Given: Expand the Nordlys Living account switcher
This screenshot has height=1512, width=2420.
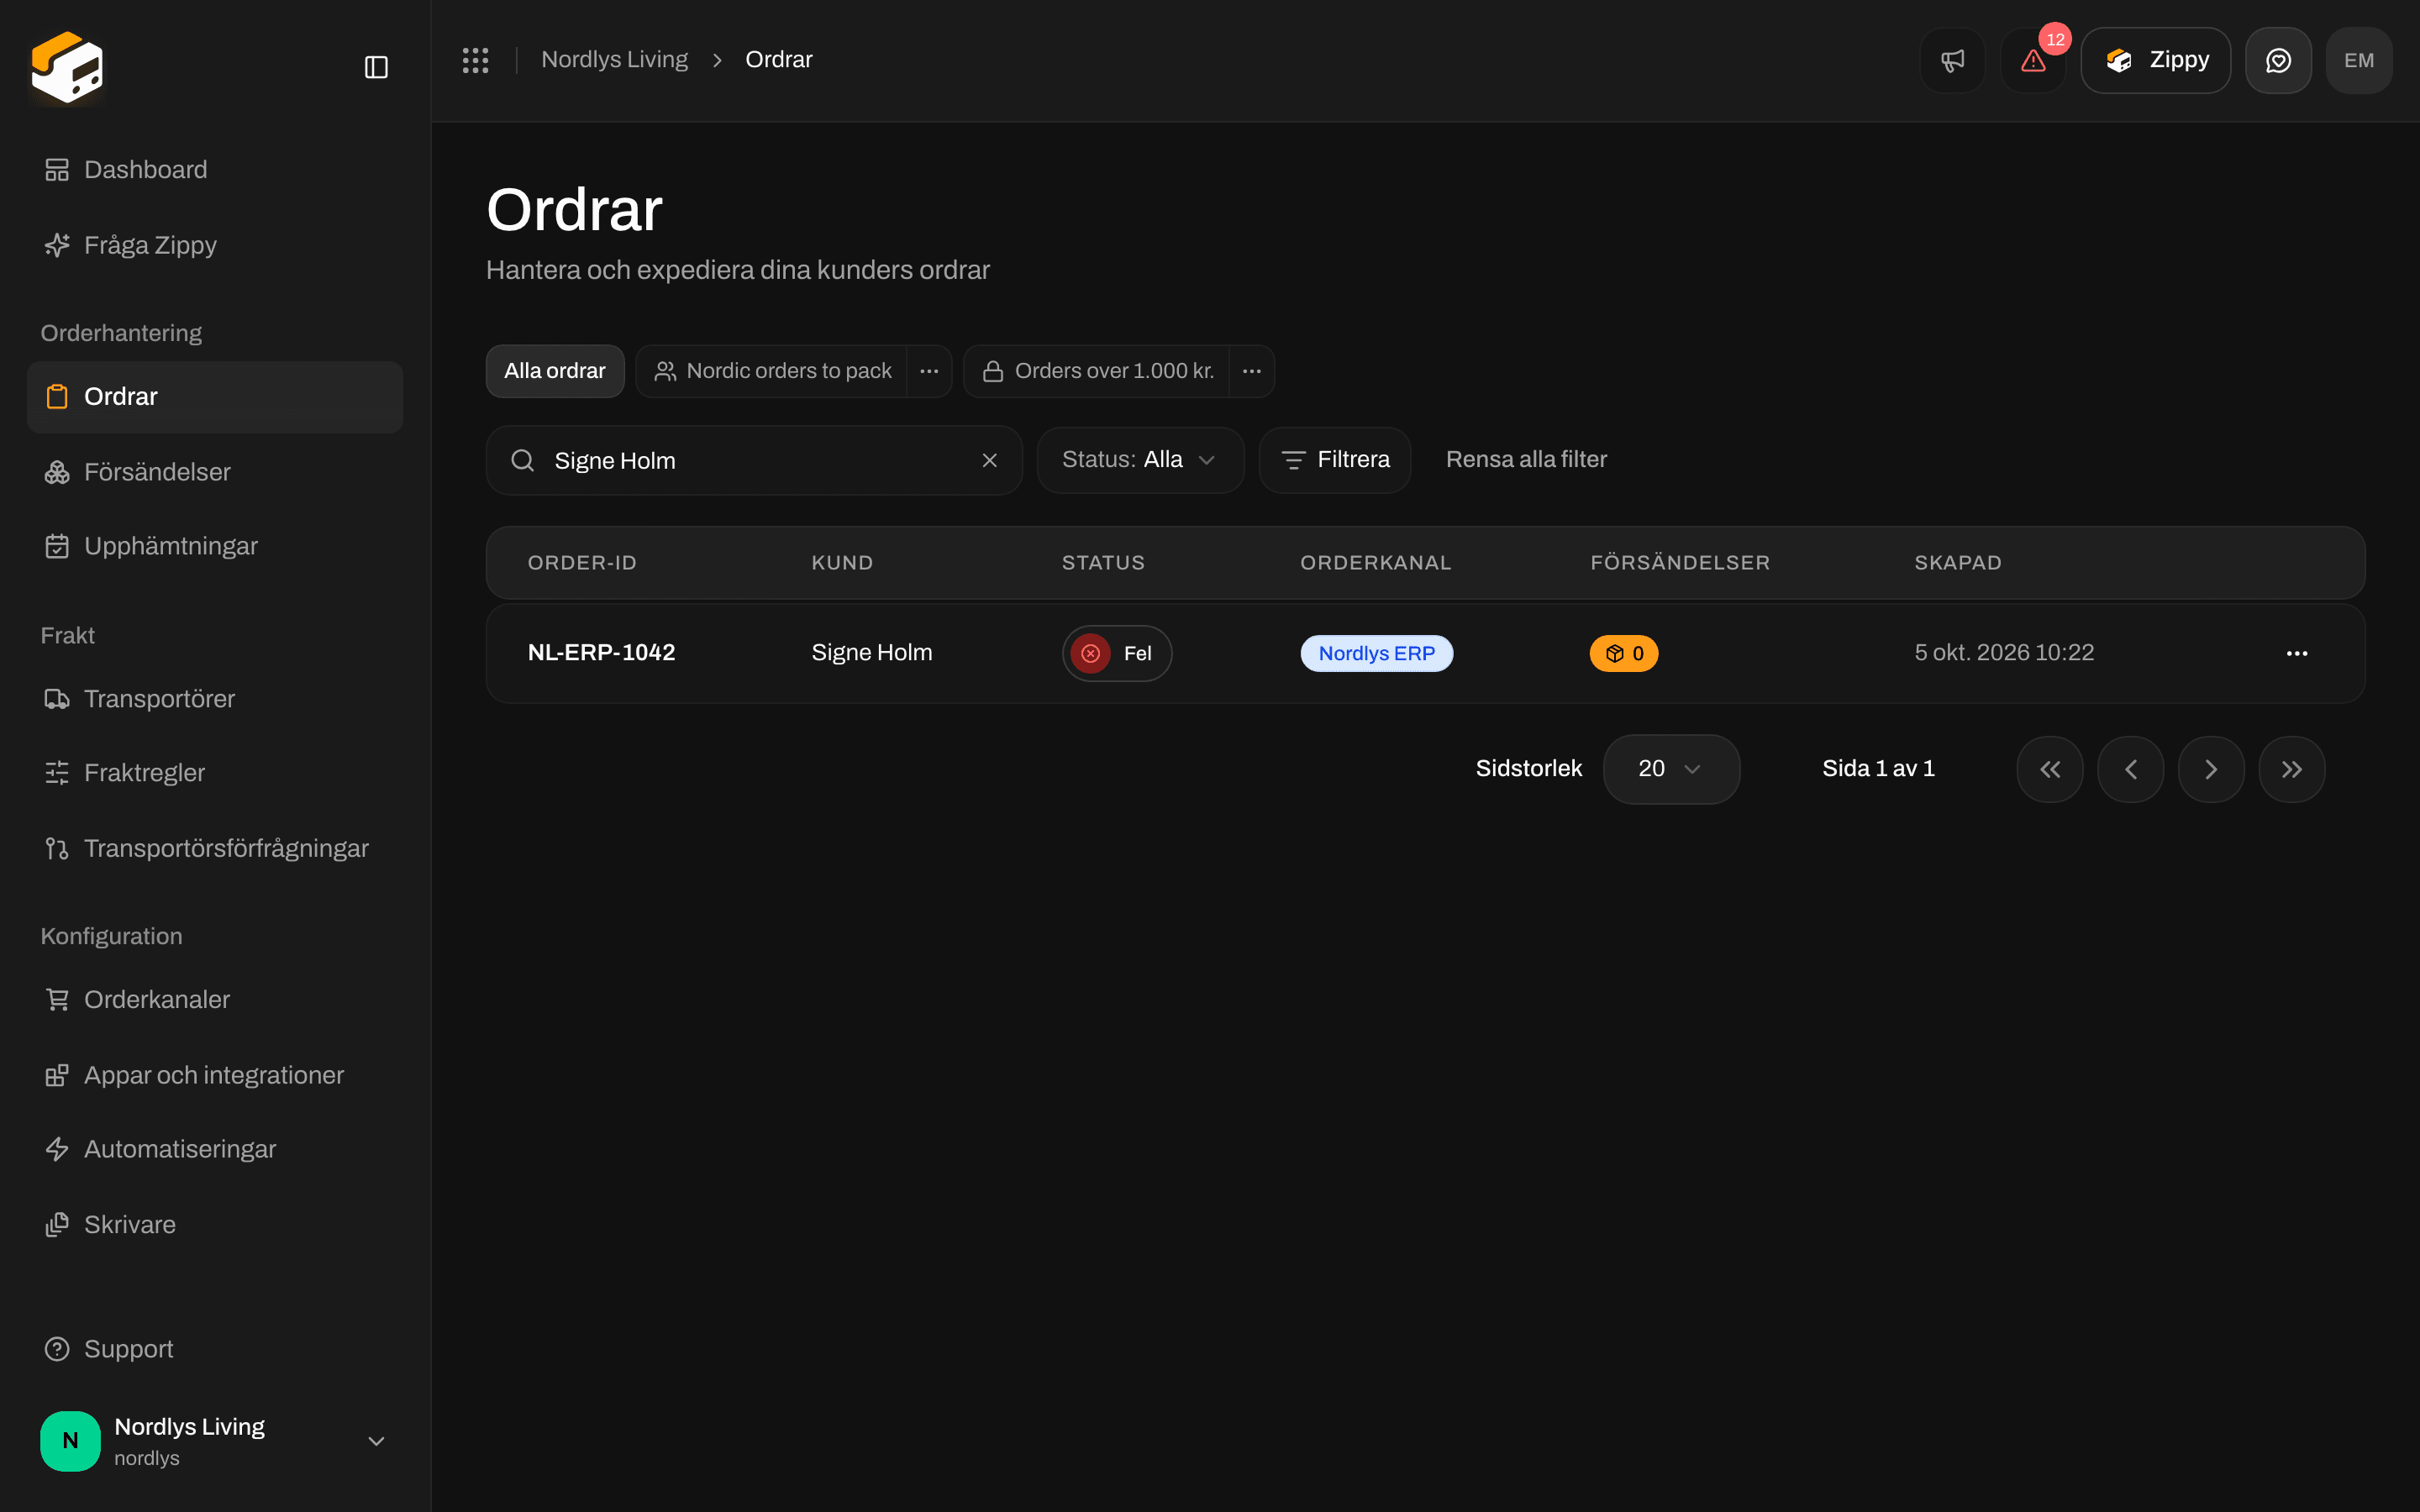Looking at the screenshot, I should pyautogui.click(x=215, y=1441).
